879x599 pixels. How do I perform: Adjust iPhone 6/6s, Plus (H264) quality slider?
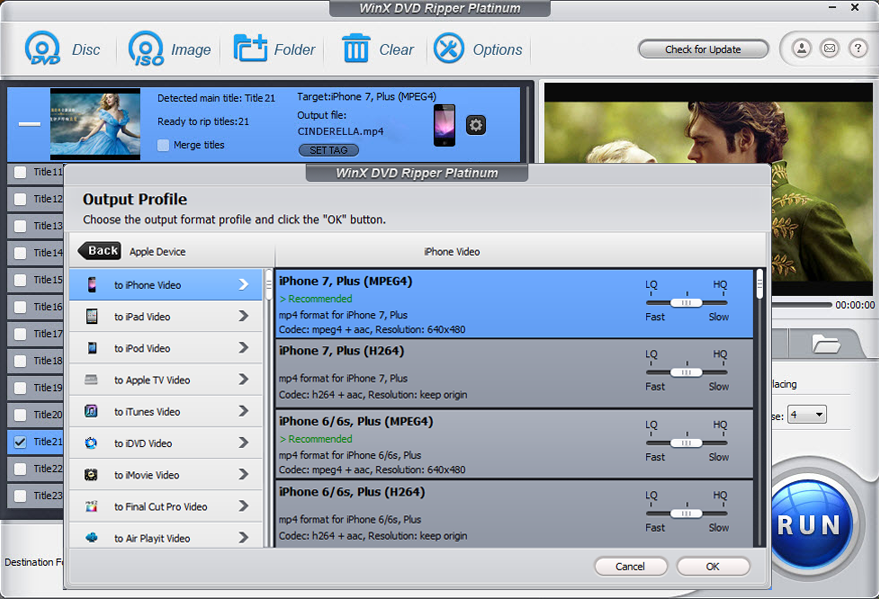tap(686, 513)
